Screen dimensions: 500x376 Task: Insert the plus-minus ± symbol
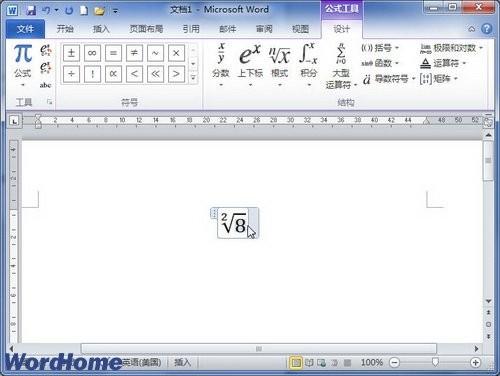71,53
